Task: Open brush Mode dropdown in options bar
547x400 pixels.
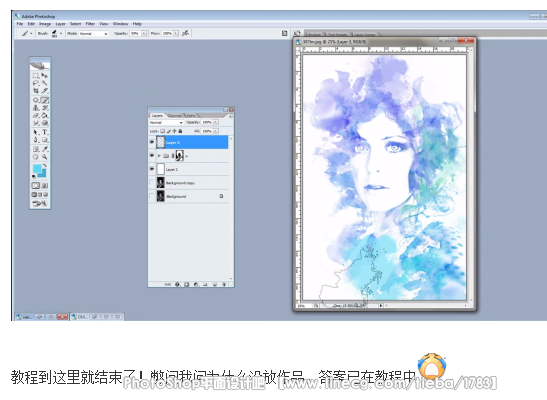Action: pyautogui.click(x=93, y=33)
